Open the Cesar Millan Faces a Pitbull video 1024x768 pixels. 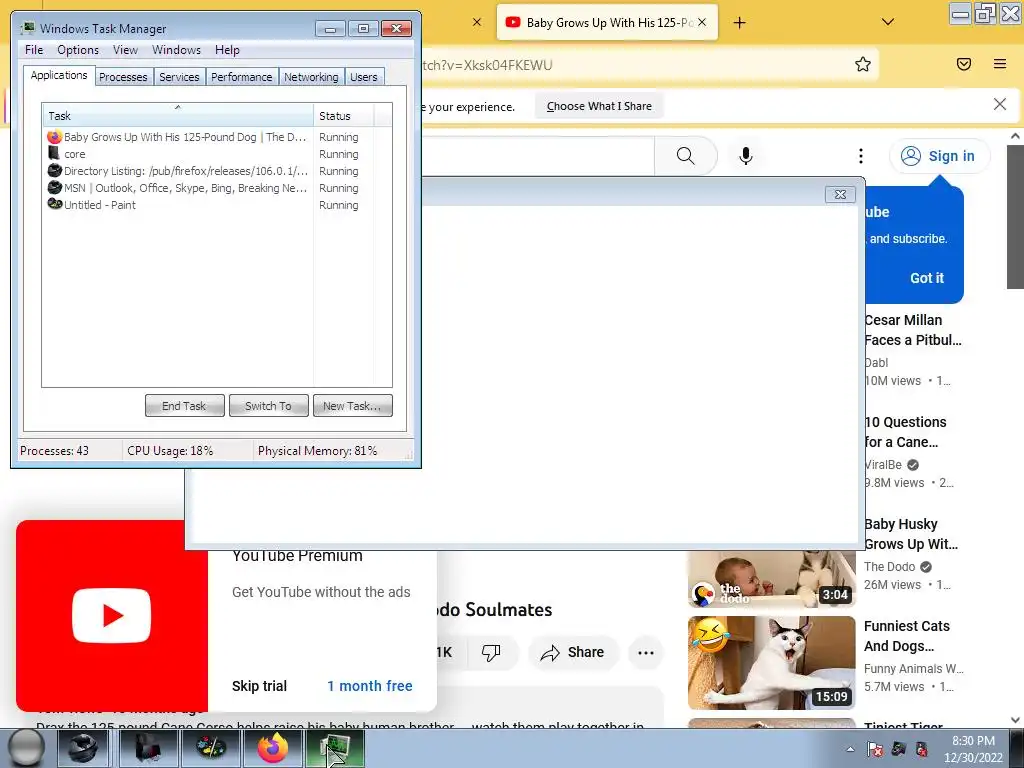[912, 330]
